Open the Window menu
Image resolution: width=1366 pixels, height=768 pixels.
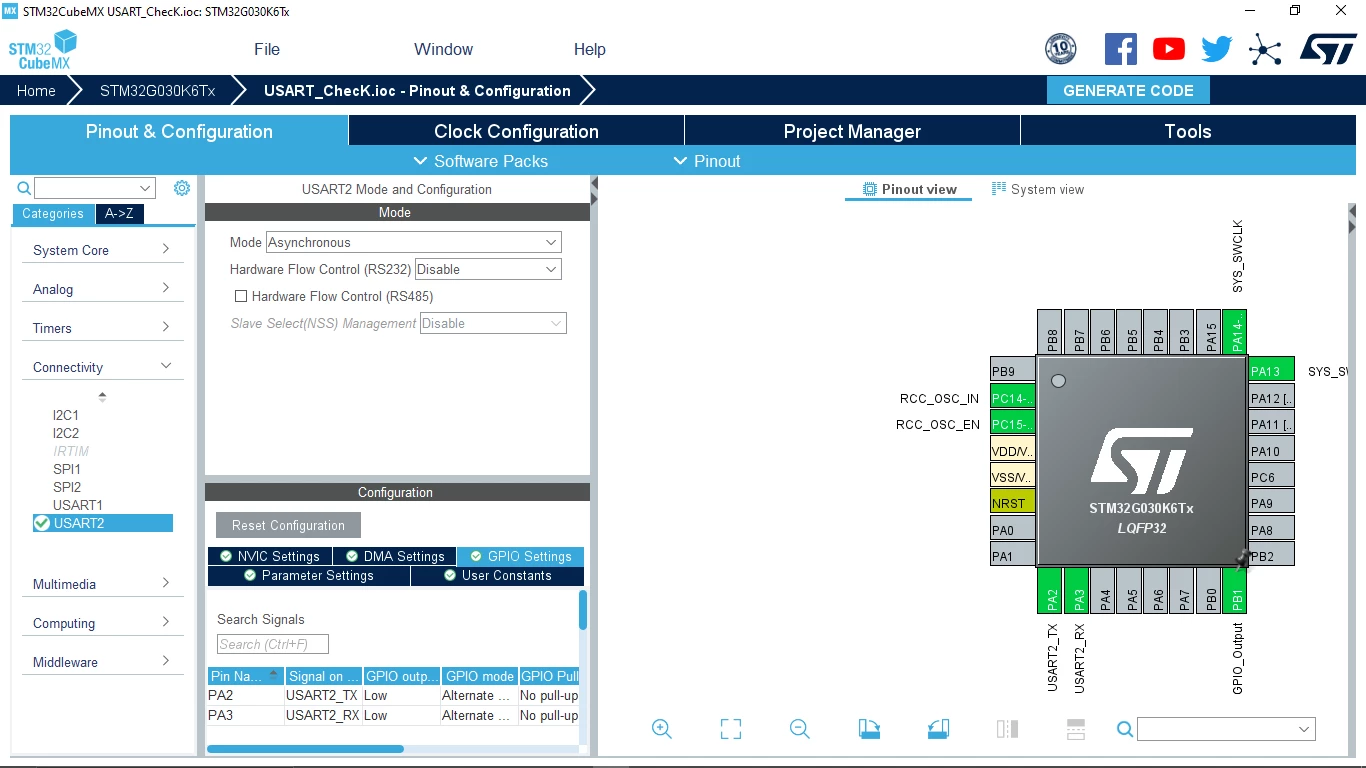point(443,49)
